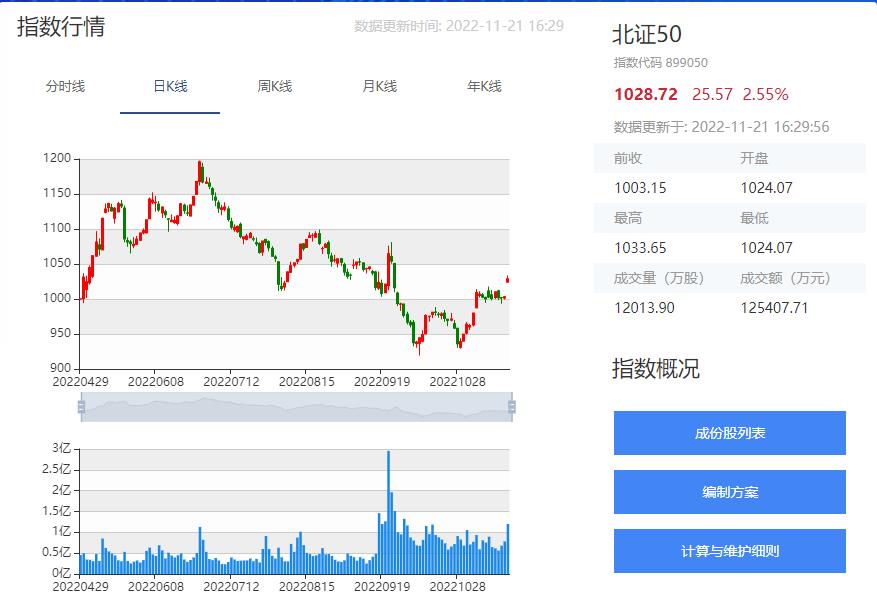
Task: Open 计算与维护细则 details
Action: click(730, 551)
